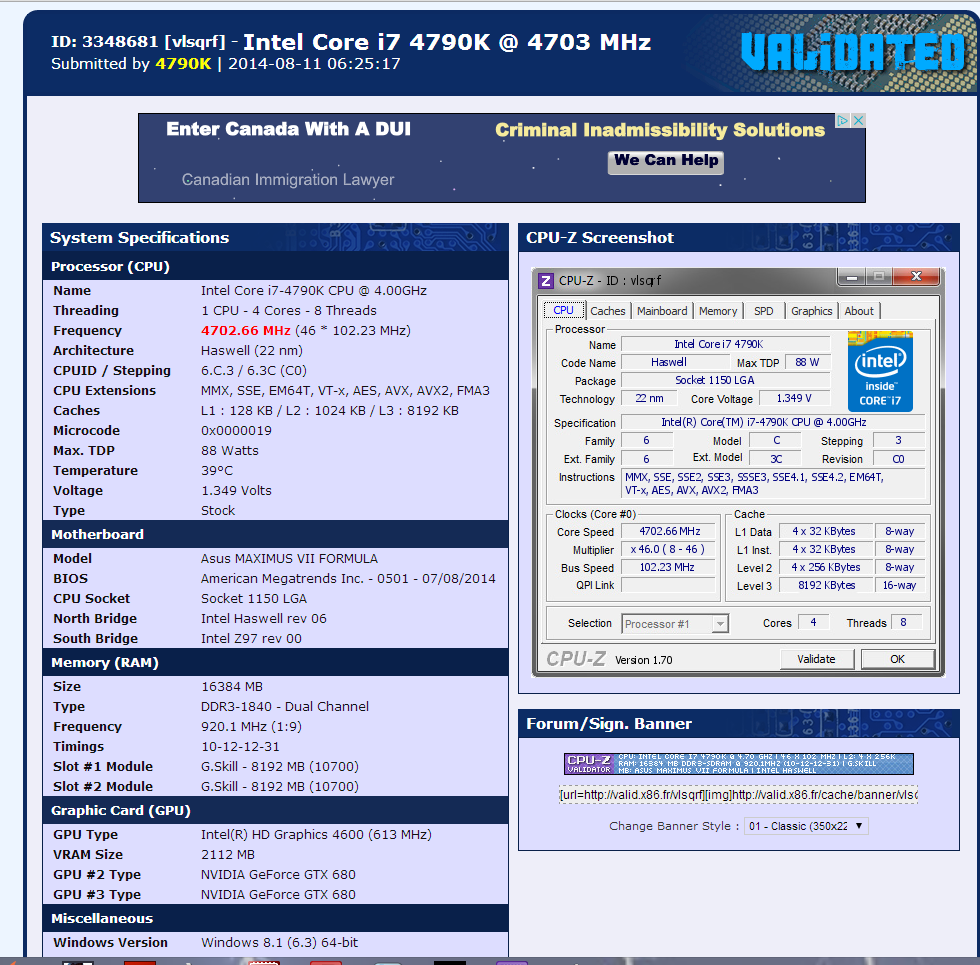Viewport: 980px width, 965px height.
Task: Switch to the About tab
Action: pos(859,311)
